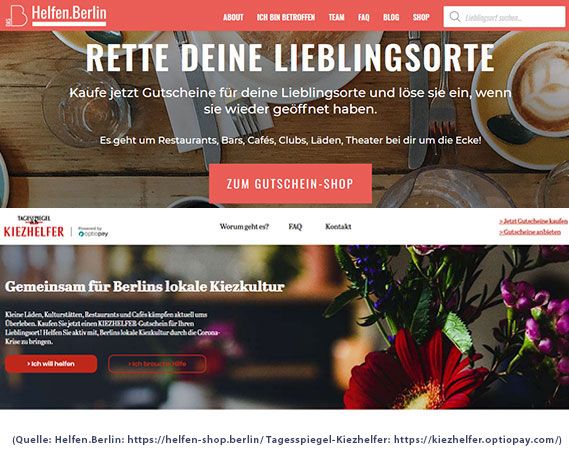This screenshot has width=569, height=455.
Task: Follow Jetzt Gutscheine kaufen link
Action: coord(533,221)
